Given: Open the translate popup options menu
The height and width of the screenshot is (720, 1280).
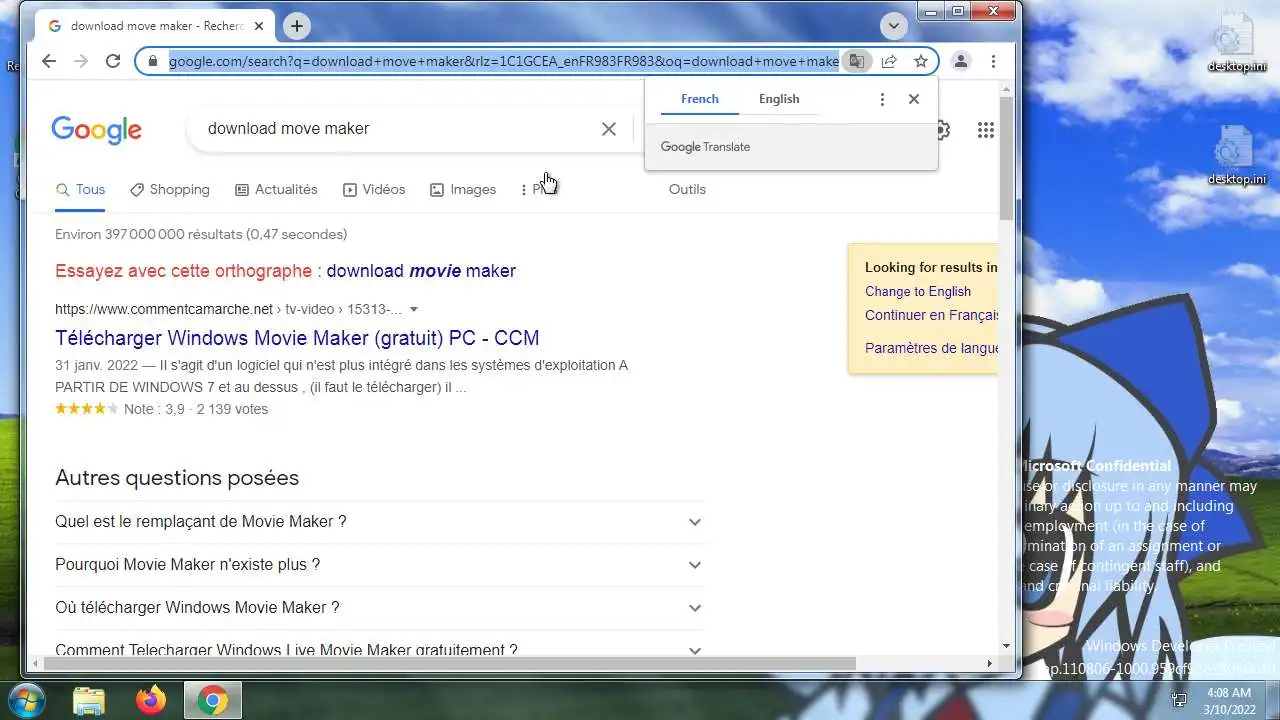Looking at the screenshot, I should [x=881, y=99].
